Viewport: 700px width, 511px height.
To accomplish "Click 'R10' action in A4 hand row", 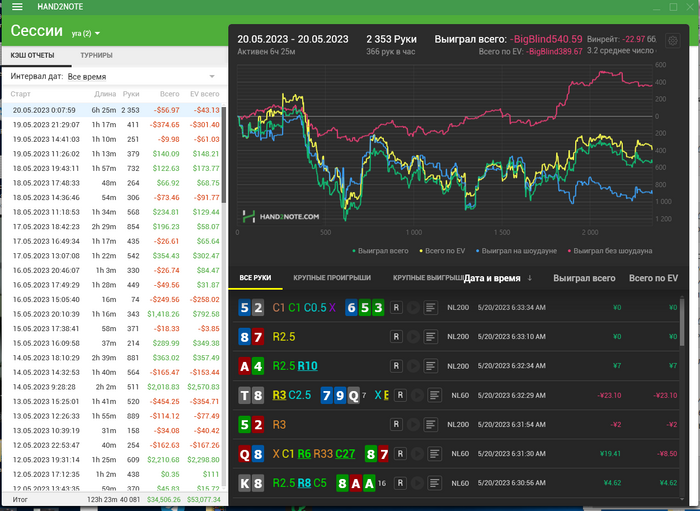I will (x=308, y=366).
